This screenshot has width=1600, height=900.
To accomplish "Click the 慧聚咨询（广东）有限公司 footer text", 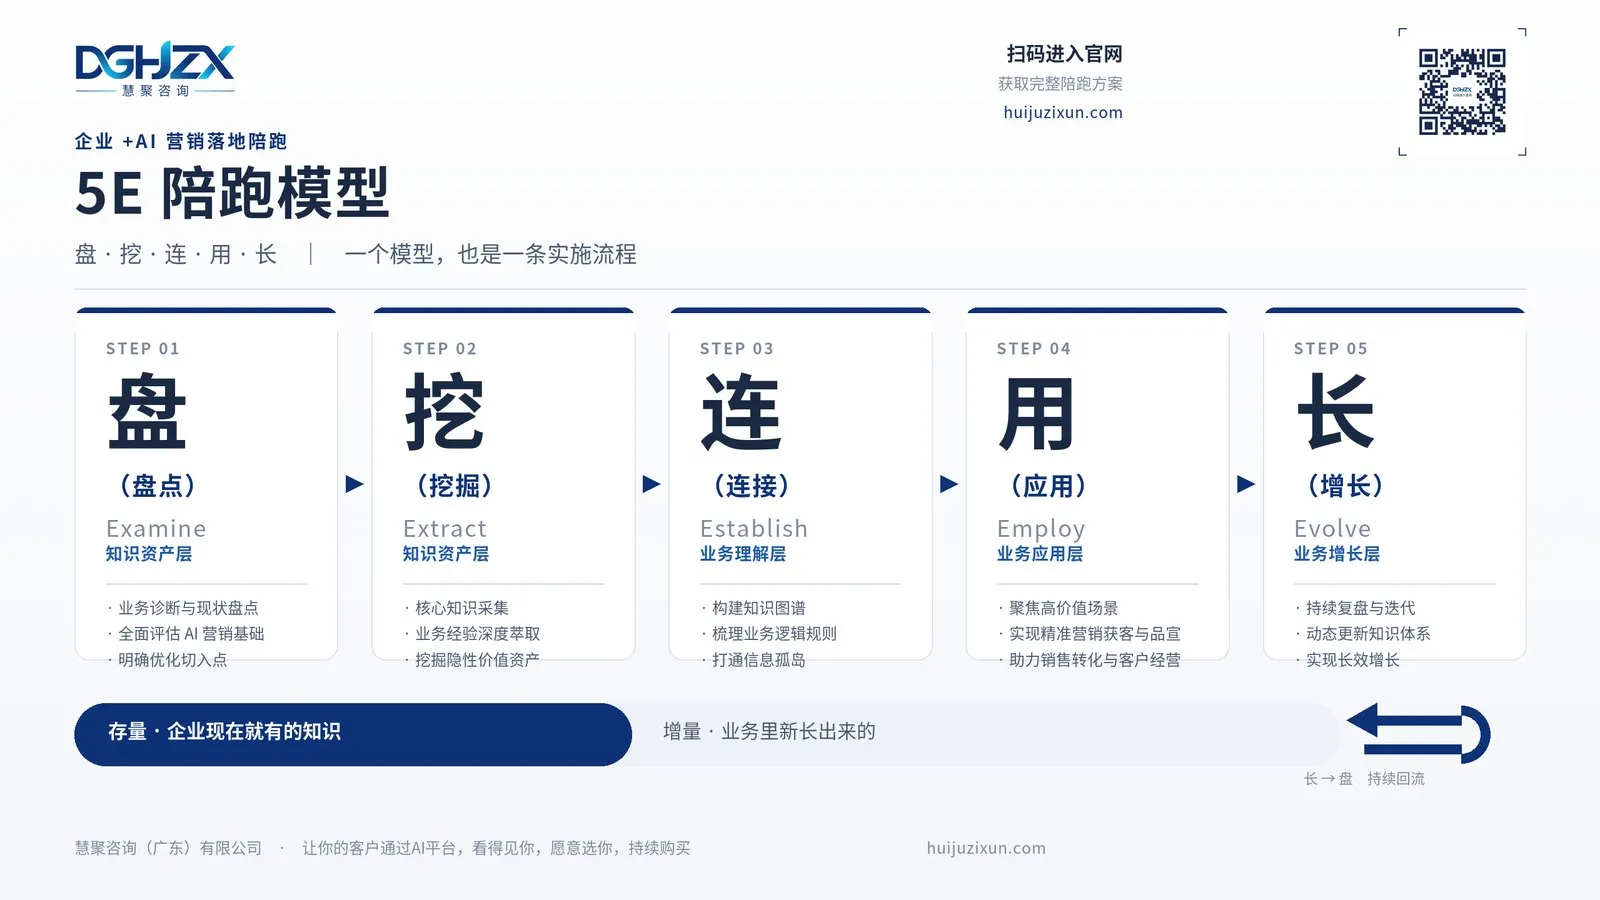I will coord(168,848).
